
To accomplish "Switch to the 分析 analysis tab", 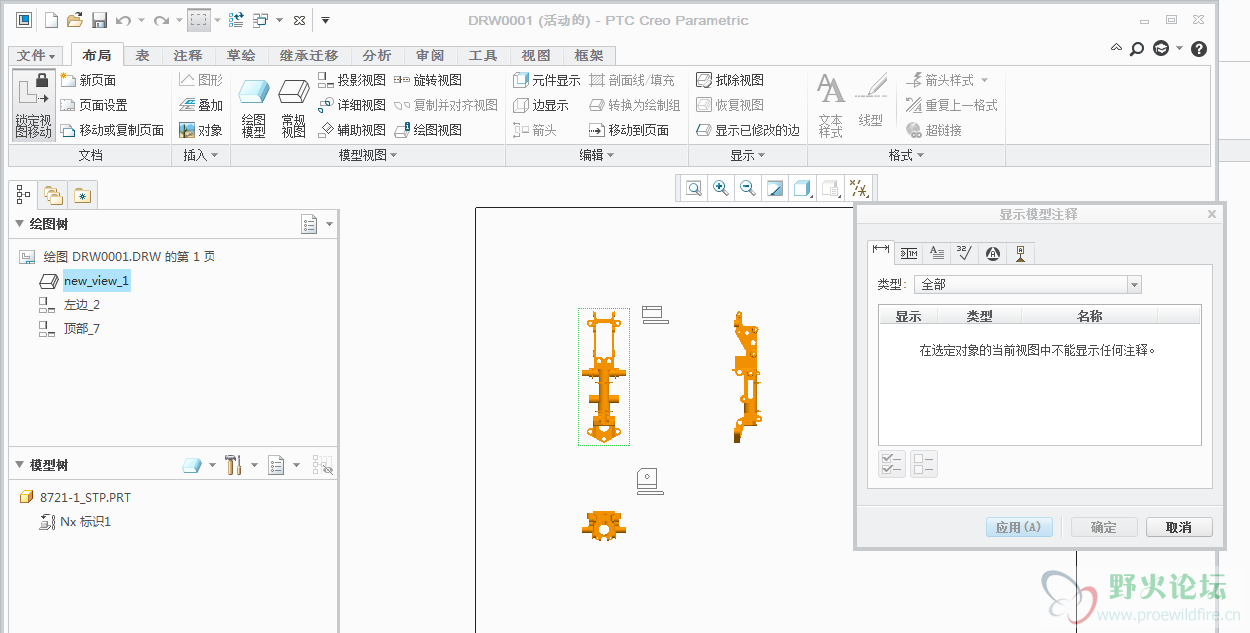I will (377, 56).
